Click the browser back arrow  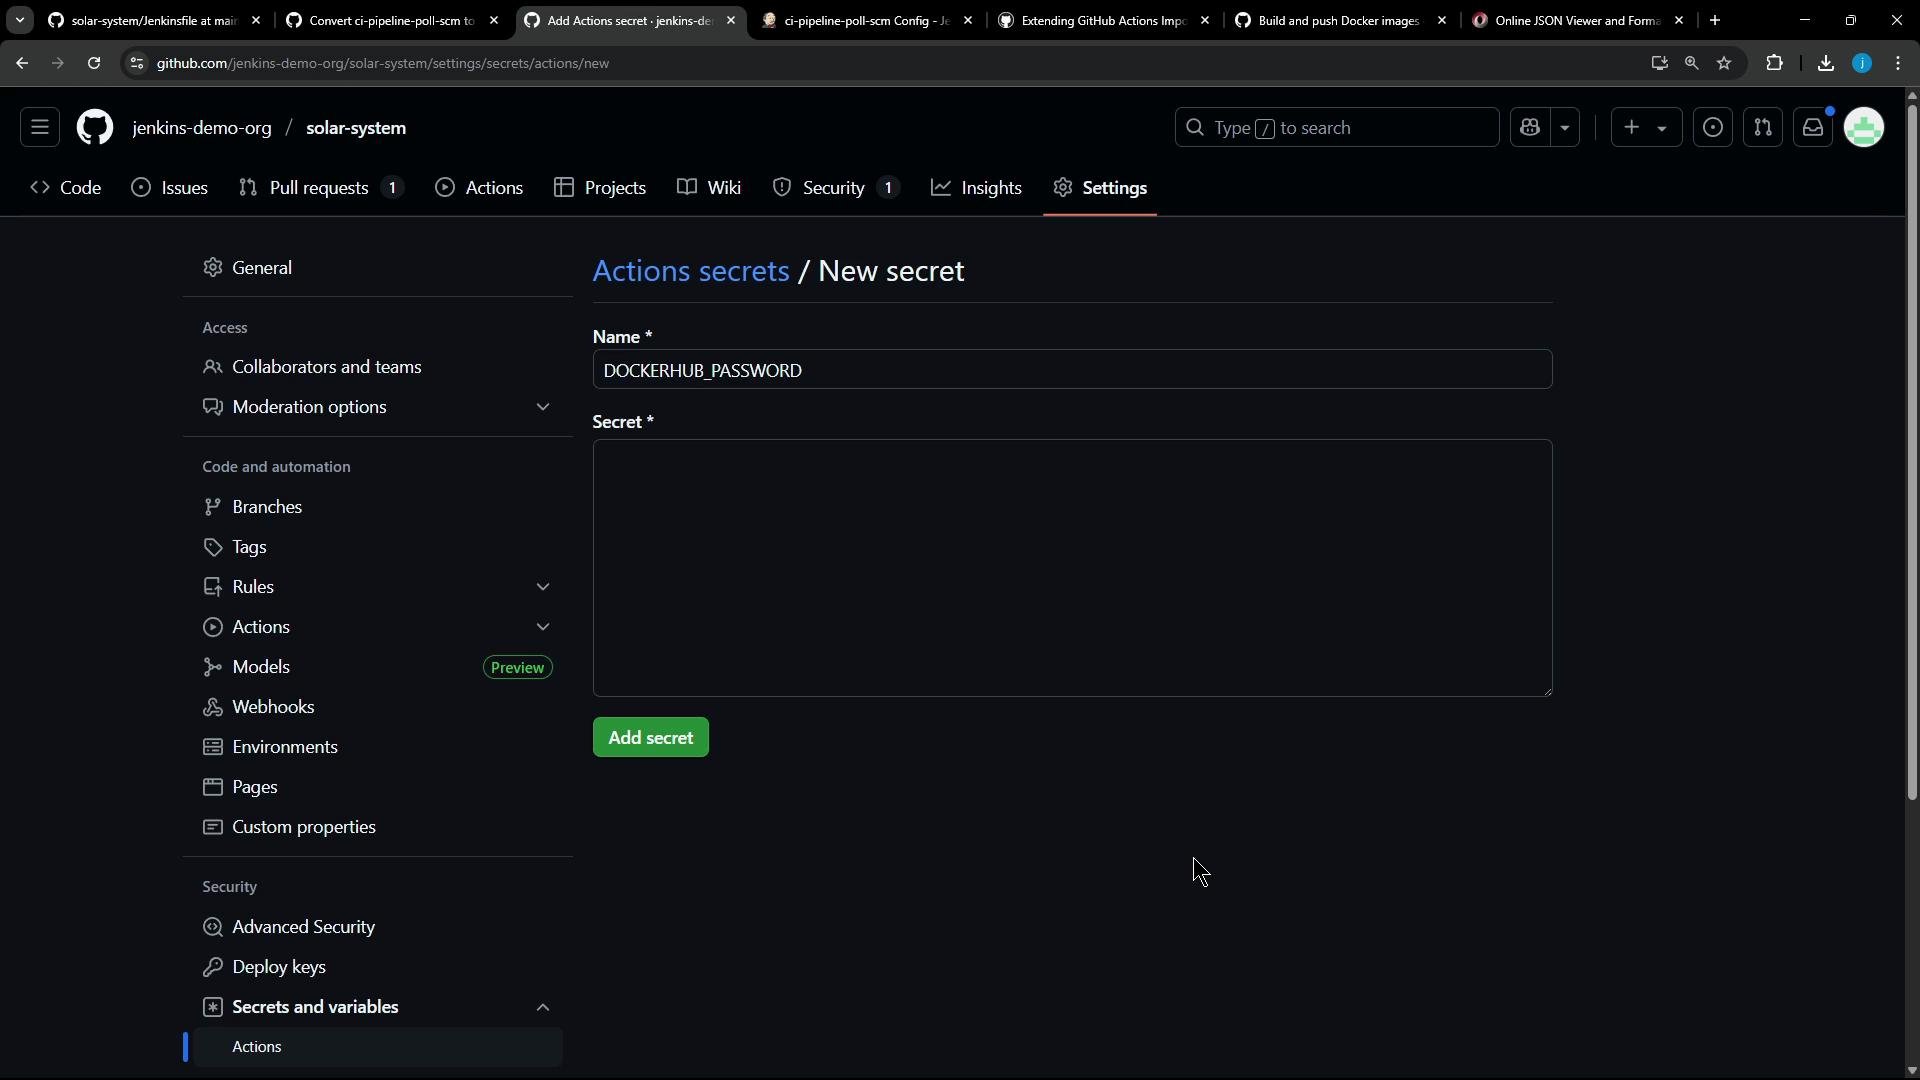(22, 63)
